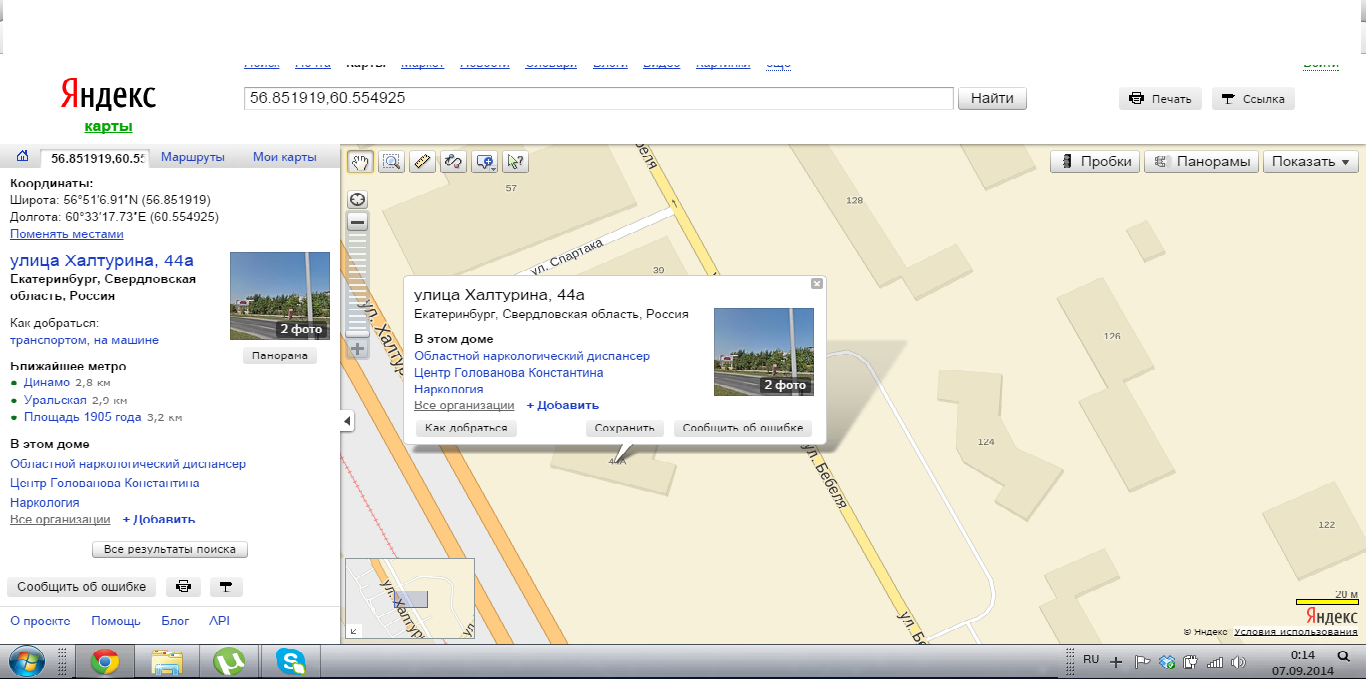Click транспортом route link
Viewport: 1366px width, 679px height.
pyautogui.click(x=49, y=340)
